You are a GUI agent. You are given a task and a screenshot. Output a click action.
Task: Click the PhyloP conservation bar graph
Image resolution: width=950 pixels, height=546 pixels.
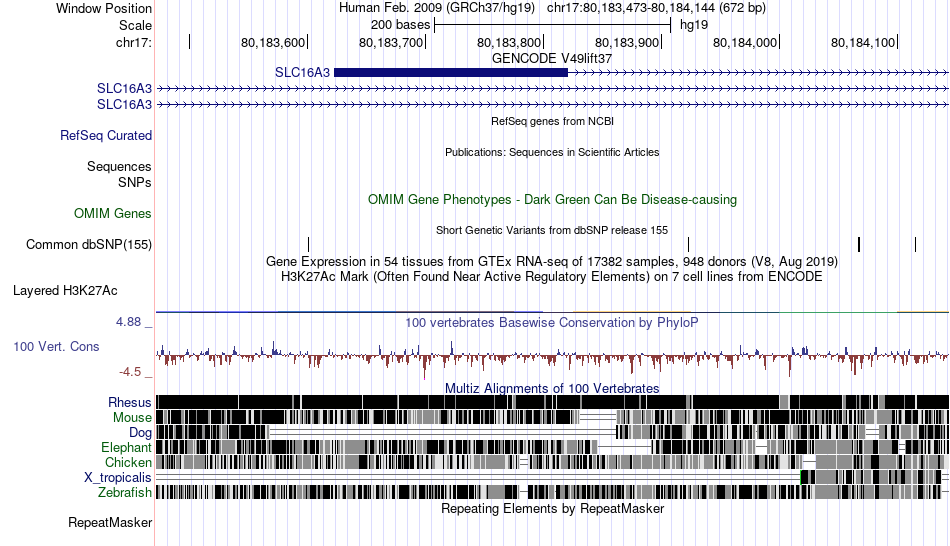coord(552,359)
